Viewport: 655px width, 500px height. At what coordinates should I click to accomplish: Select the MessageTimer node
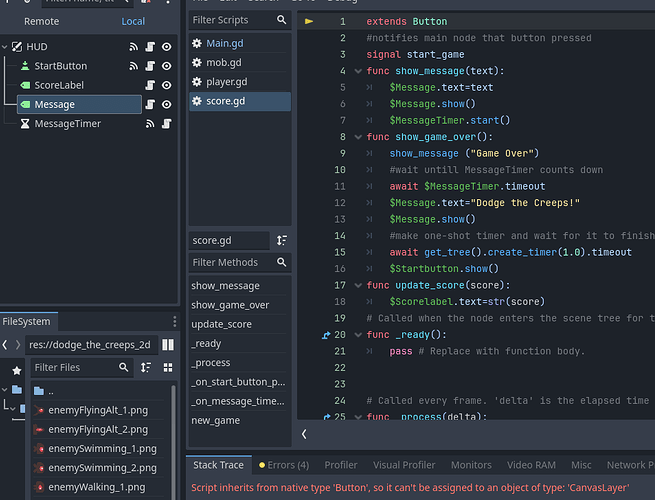tap(67, 124)
